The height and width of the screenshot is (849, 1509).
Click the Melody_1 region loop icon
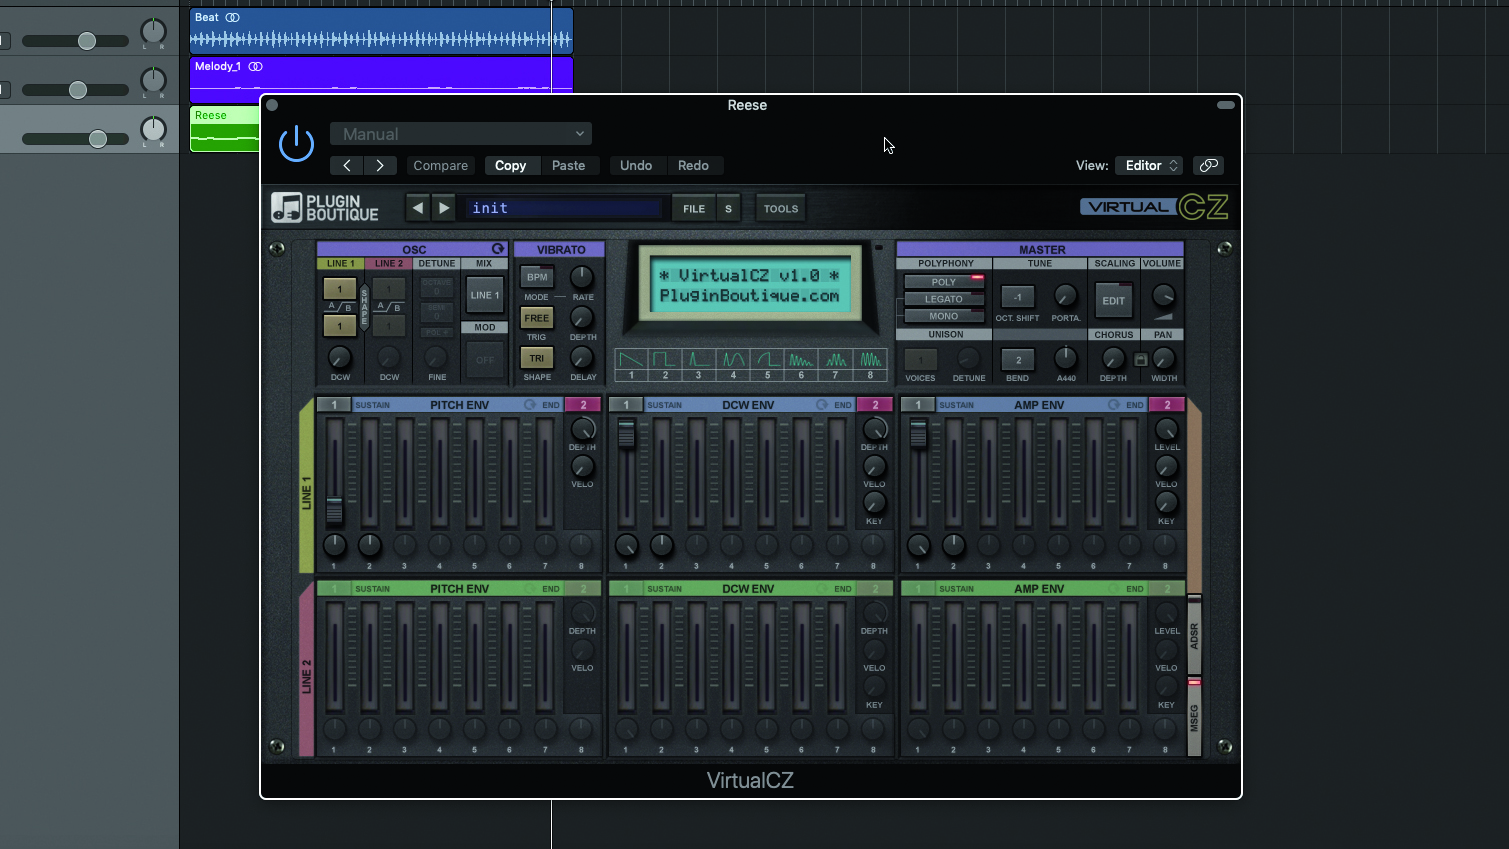(256, 67)
